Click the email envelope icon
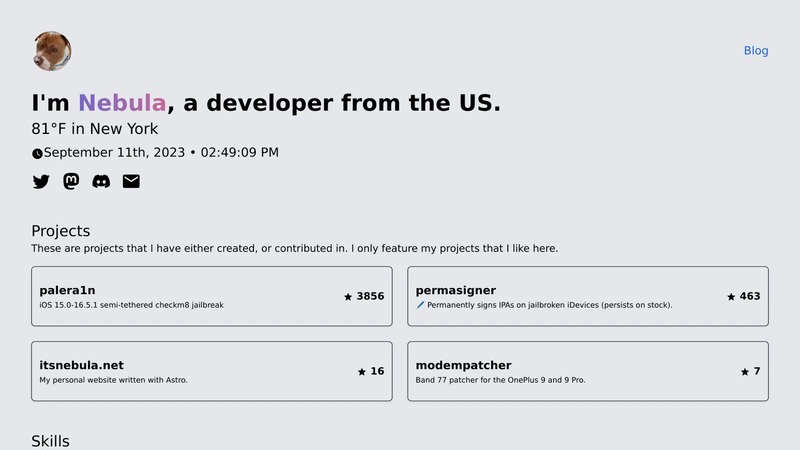This screenshot has height=450, width=800. 131,181
